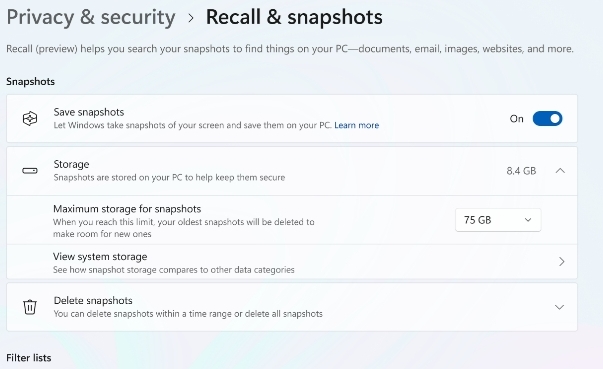Click the Delete snapshots row title
The image size is (603, 369).
tap(93, 301)
